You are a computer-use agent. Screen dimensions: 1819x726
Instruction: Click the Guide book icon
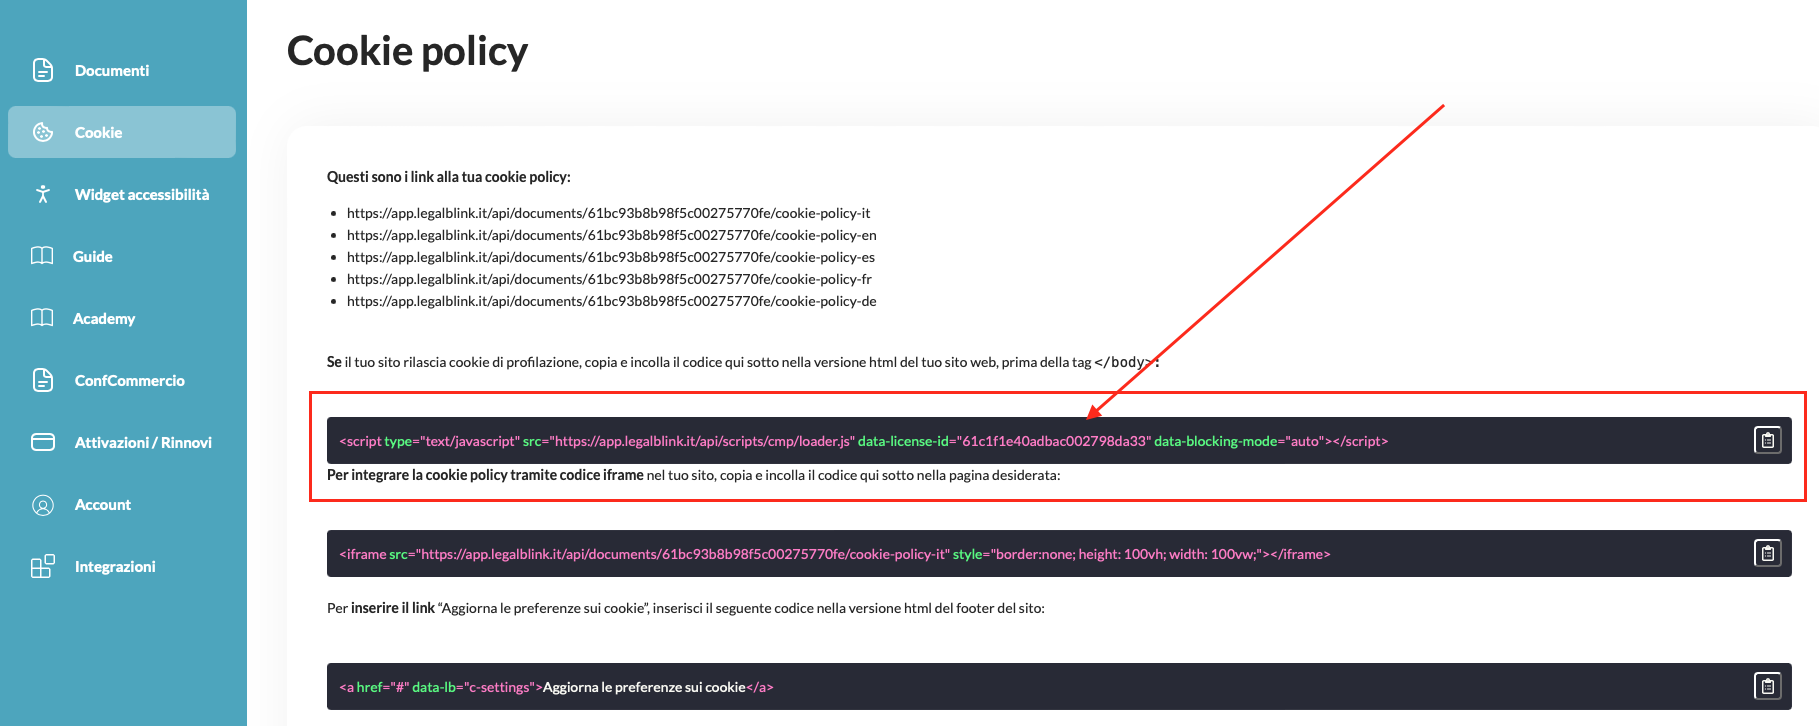42,256
